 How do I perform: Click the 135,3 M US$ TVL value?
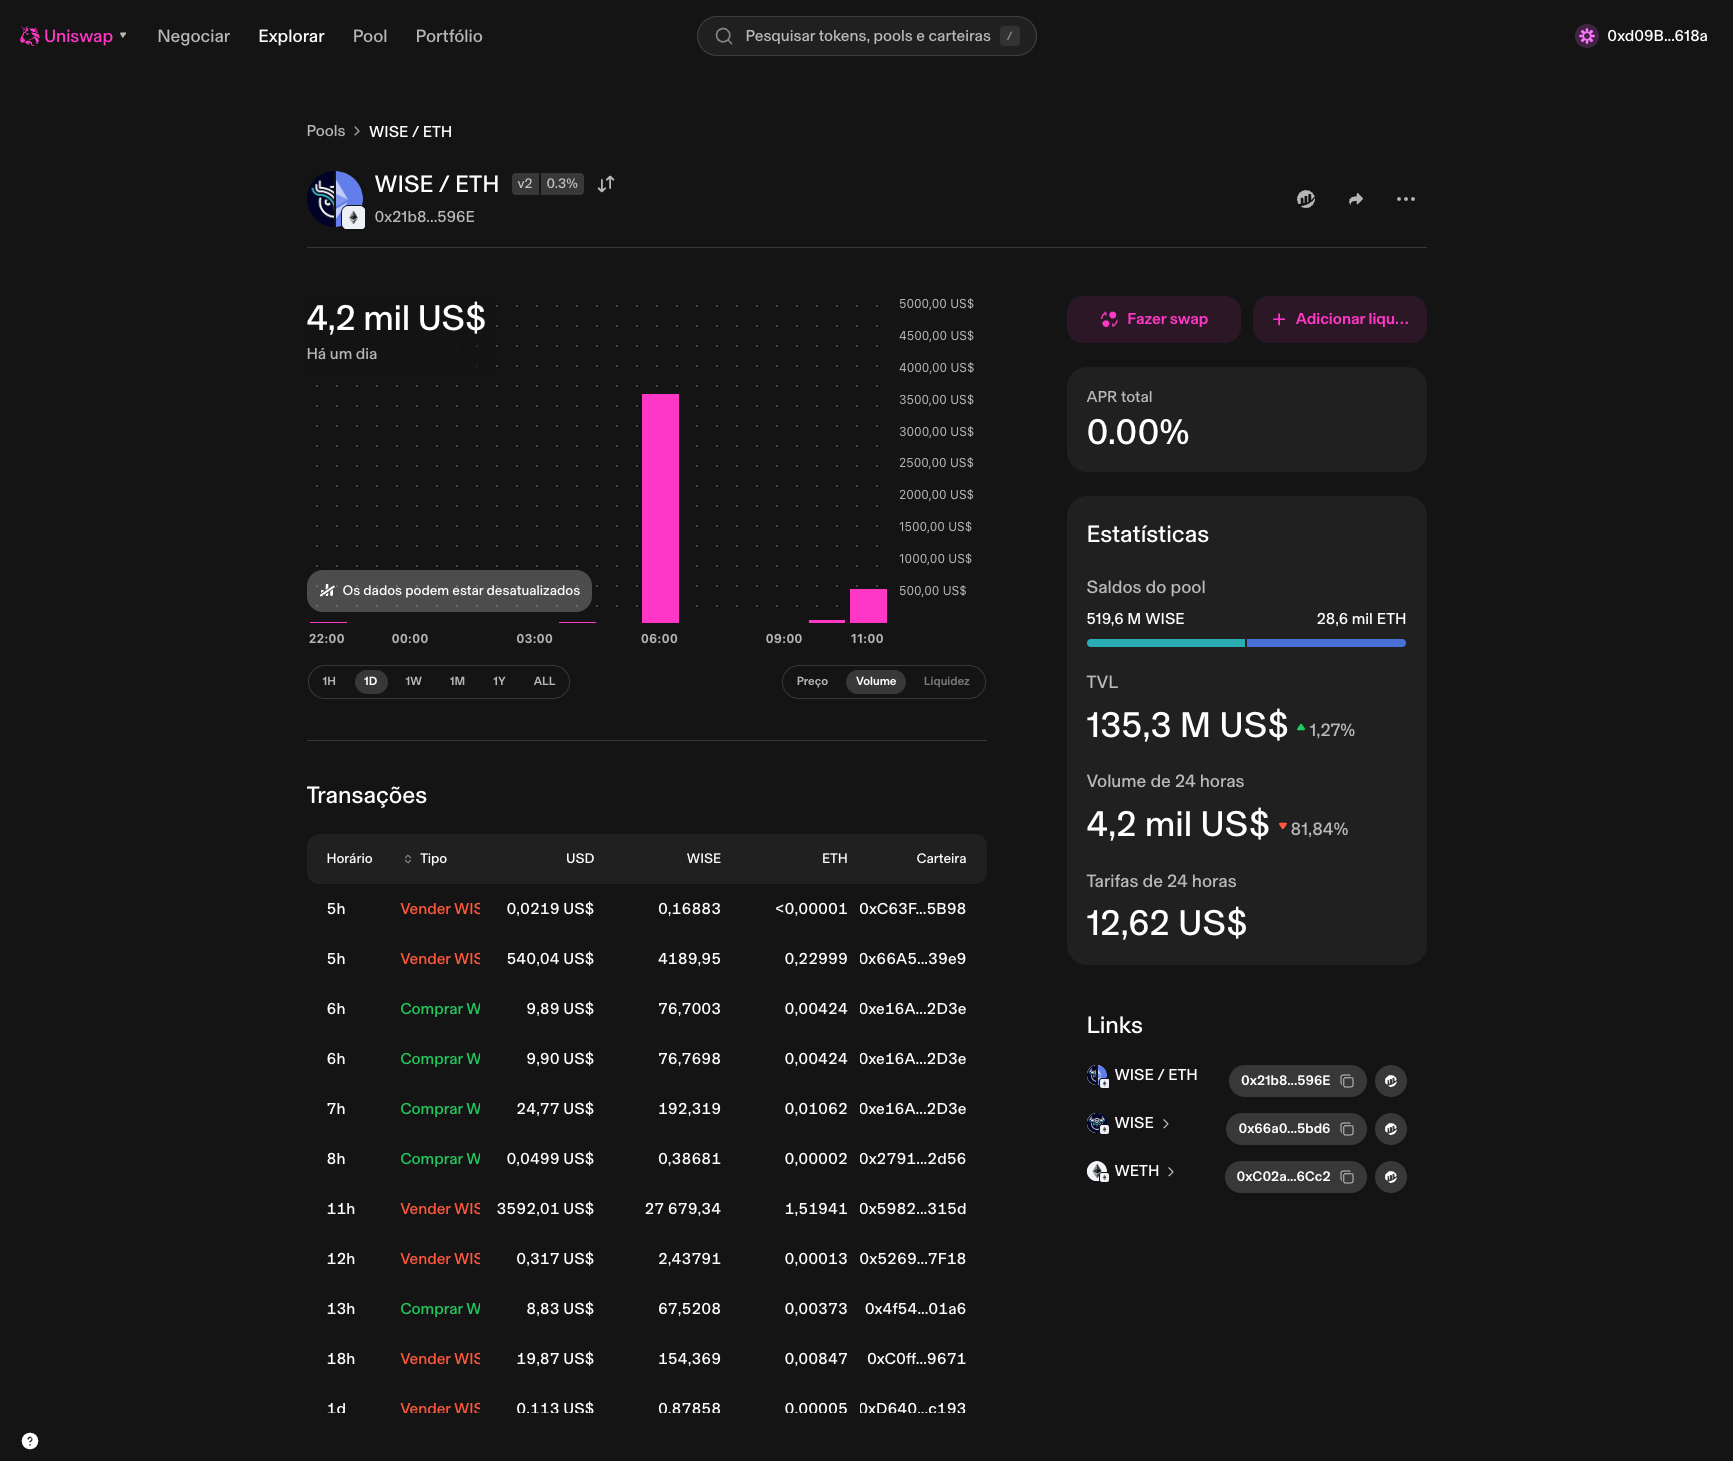click(1187, 725)
